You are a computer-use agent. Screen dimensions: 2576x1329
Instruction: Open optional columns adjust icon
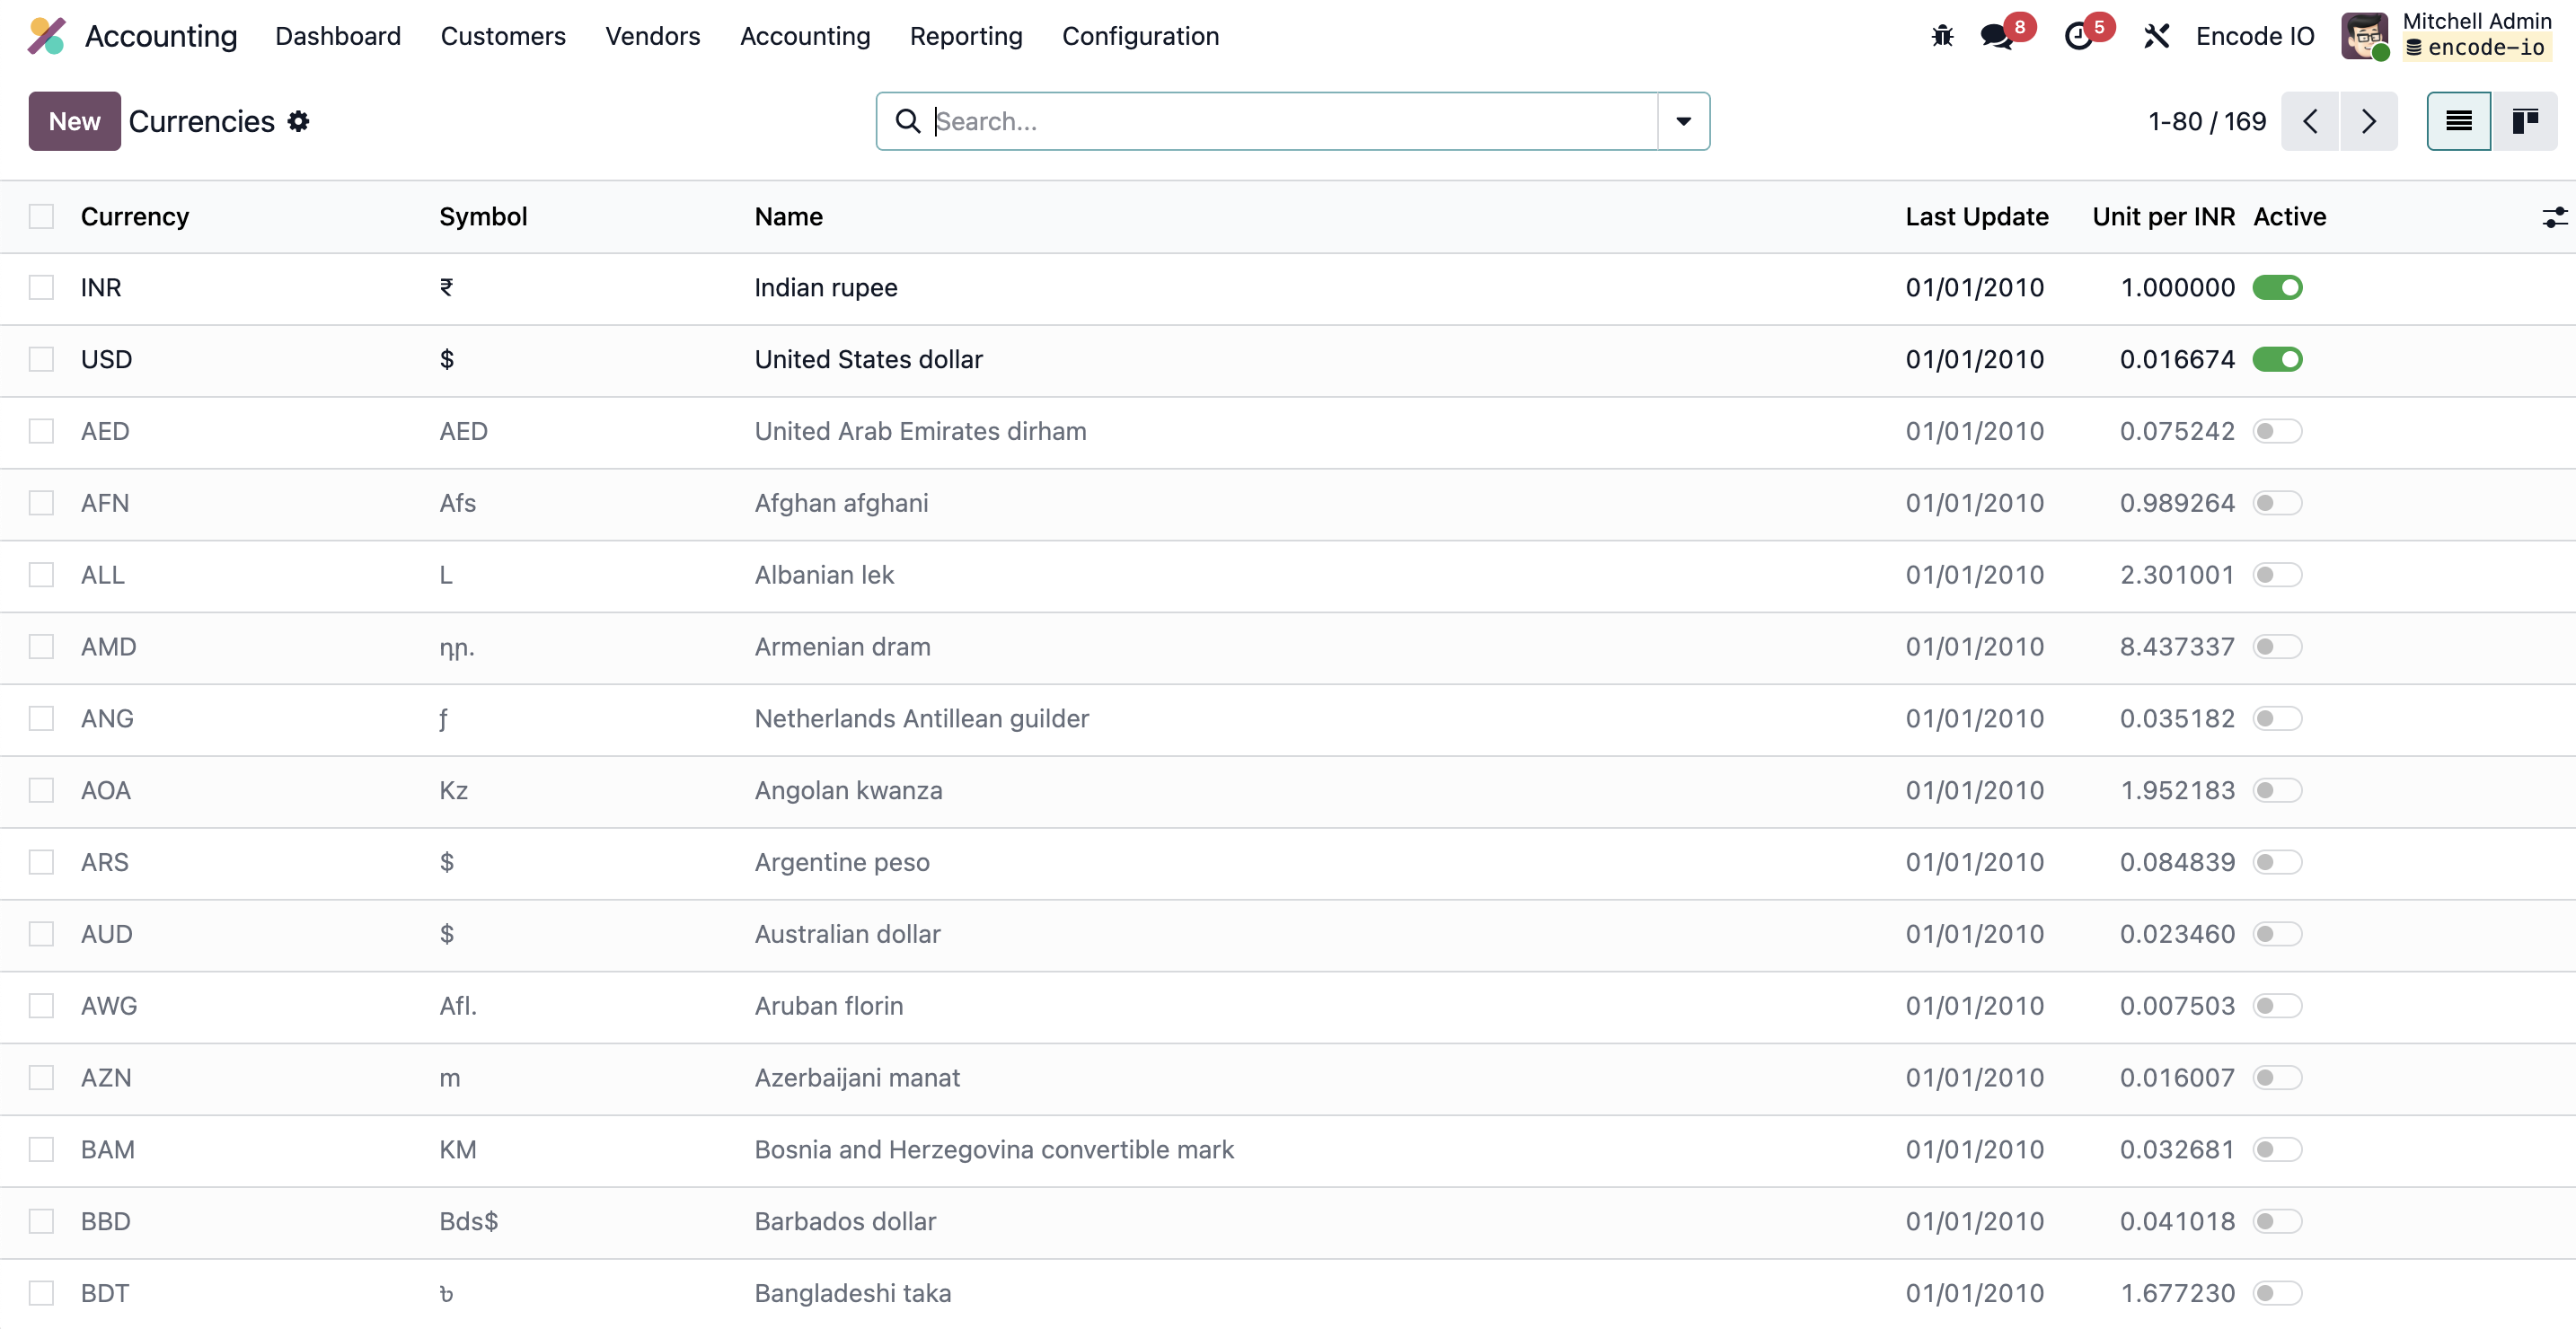click(x=2553, y=217)
